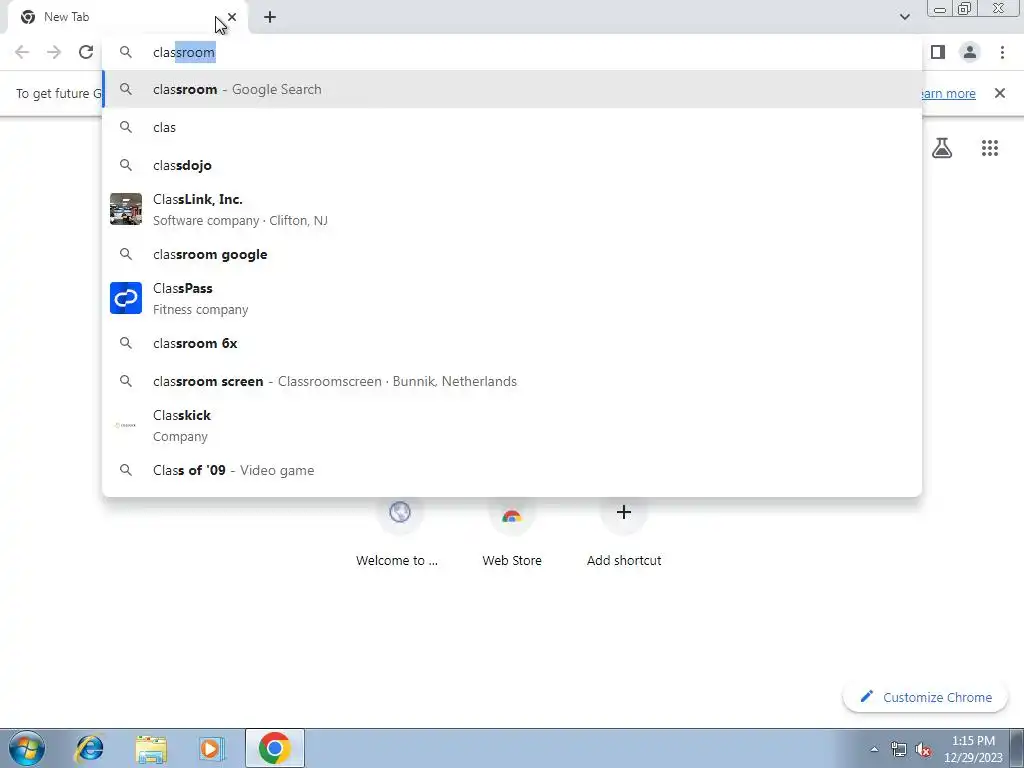
Task: Reload the page with the refresh icon
Action: click(86, 52)
